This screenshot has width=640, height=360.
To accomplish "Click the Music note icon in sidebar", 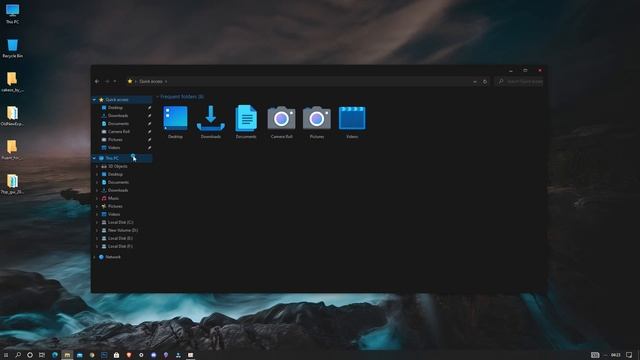I will point(104,198).
